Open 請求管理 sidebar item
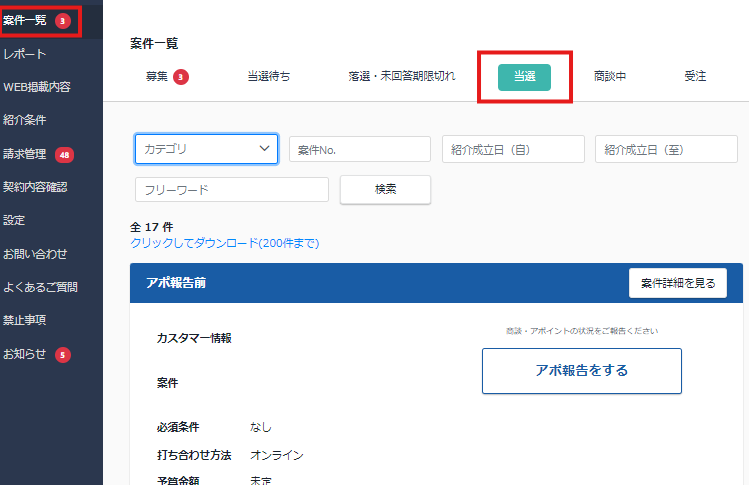 (25, 154)
